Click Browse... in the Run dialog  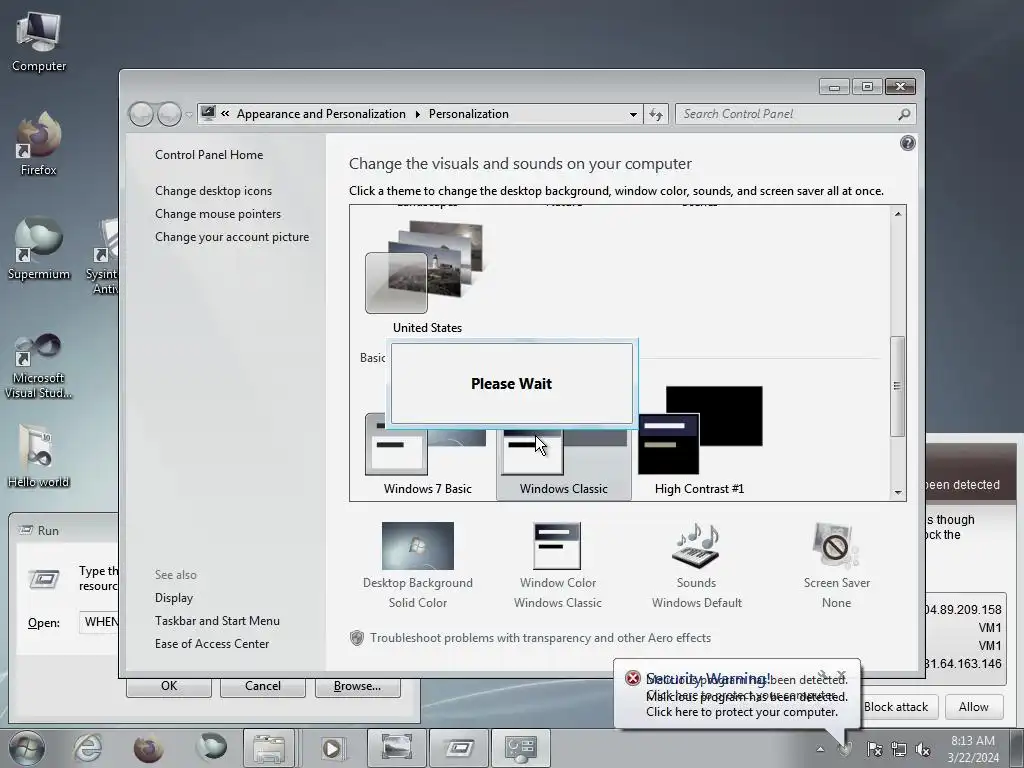pyautogui.click(x=357, y=686)
